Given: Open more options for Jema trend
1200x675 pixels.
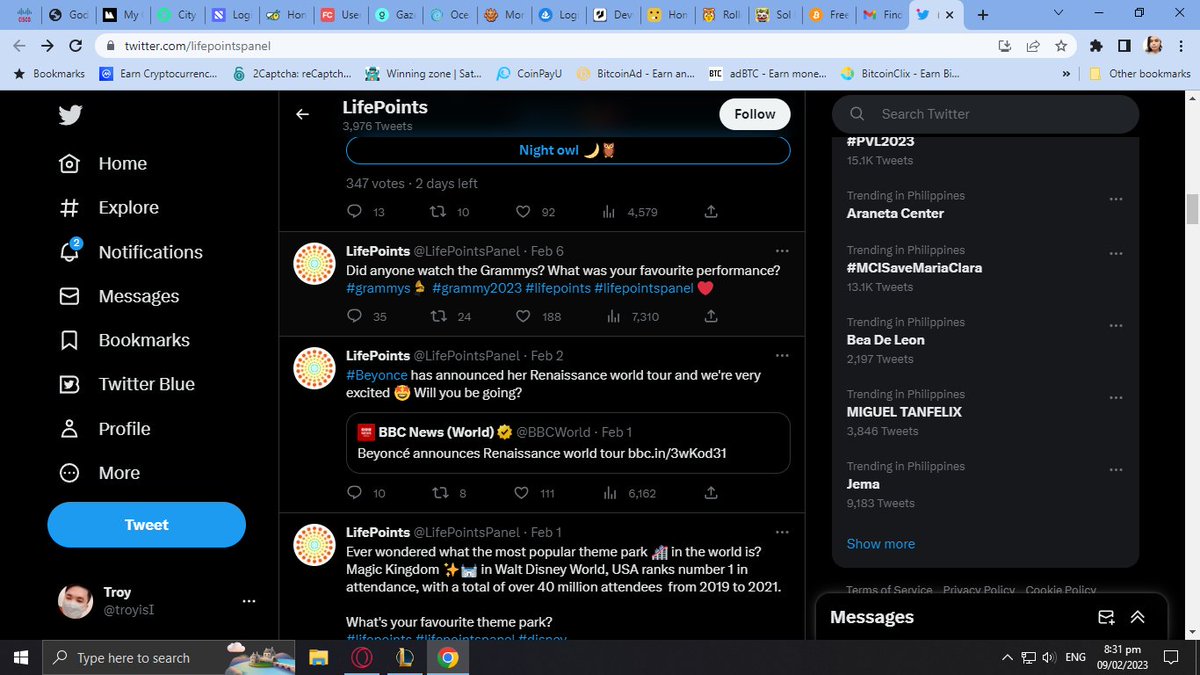Looking at the screenshot, I should (1116, 471).
